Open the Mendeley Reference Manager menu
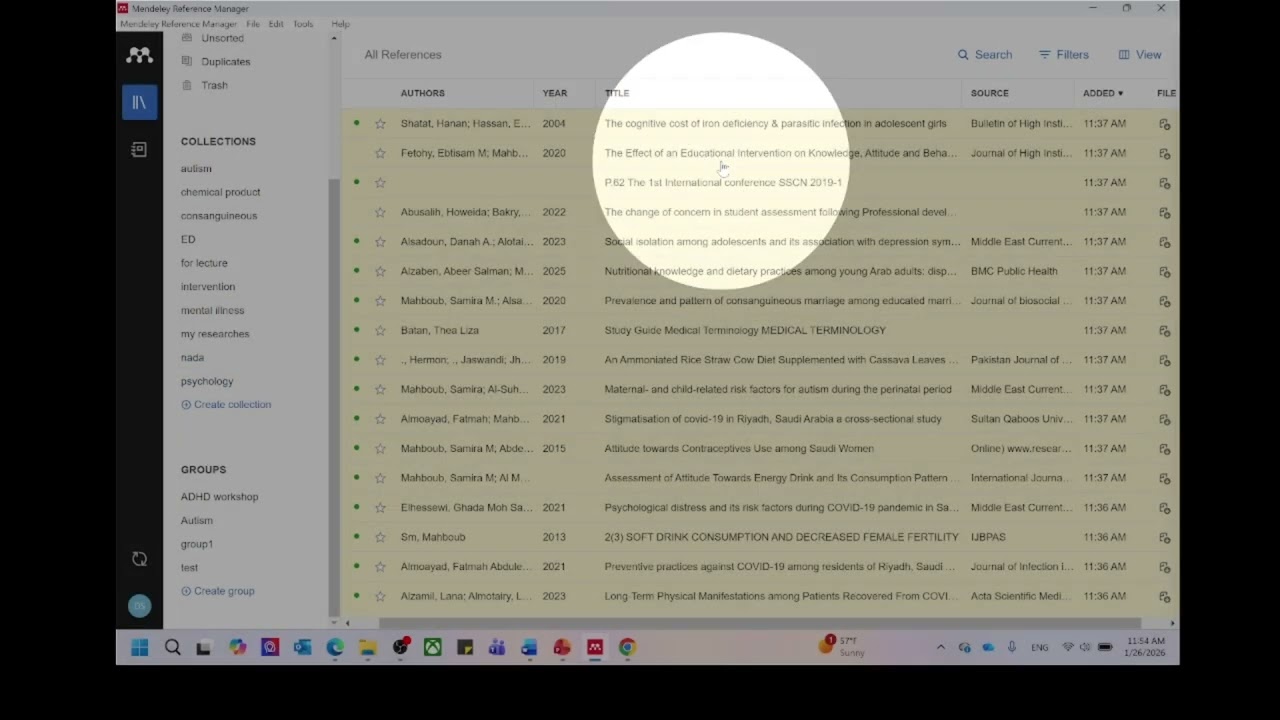Viewport: 1280px width, 720px height. tap(178, 24)
